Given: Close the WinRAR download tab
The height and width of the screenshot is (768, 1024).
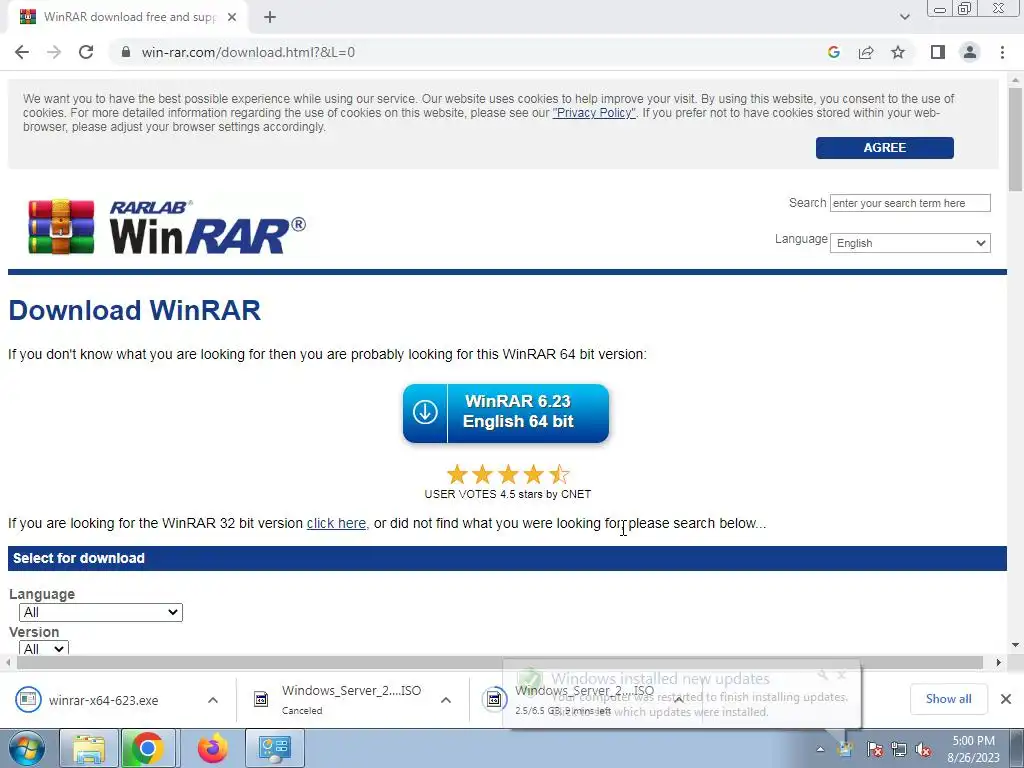Looking at the screenshot, I should 232,17.
